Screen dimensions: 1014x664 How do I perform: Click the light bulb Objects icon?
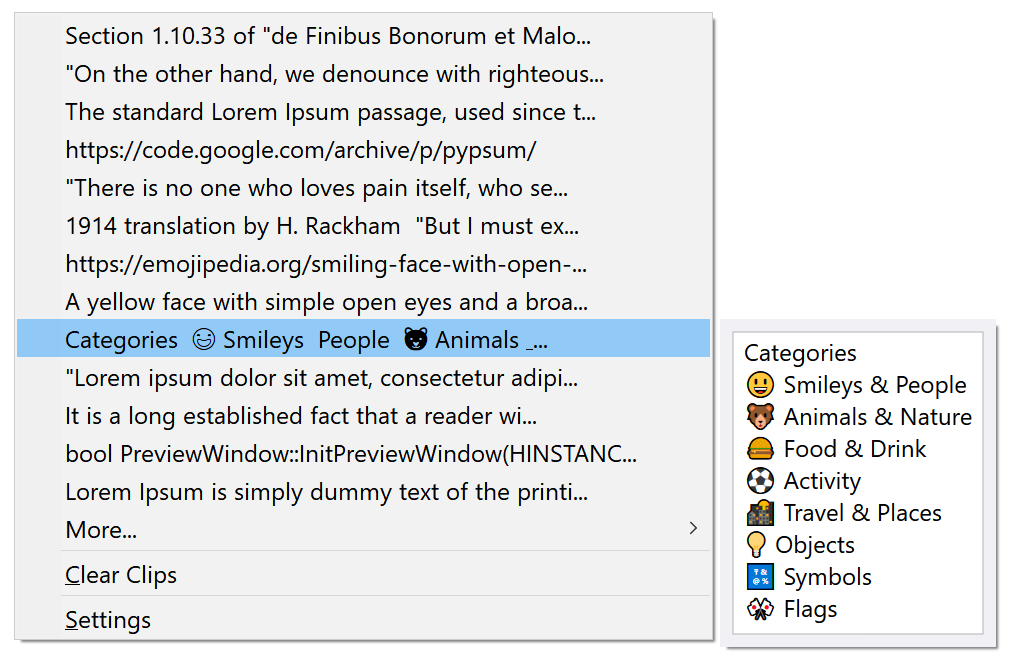[x=755, y=544]
